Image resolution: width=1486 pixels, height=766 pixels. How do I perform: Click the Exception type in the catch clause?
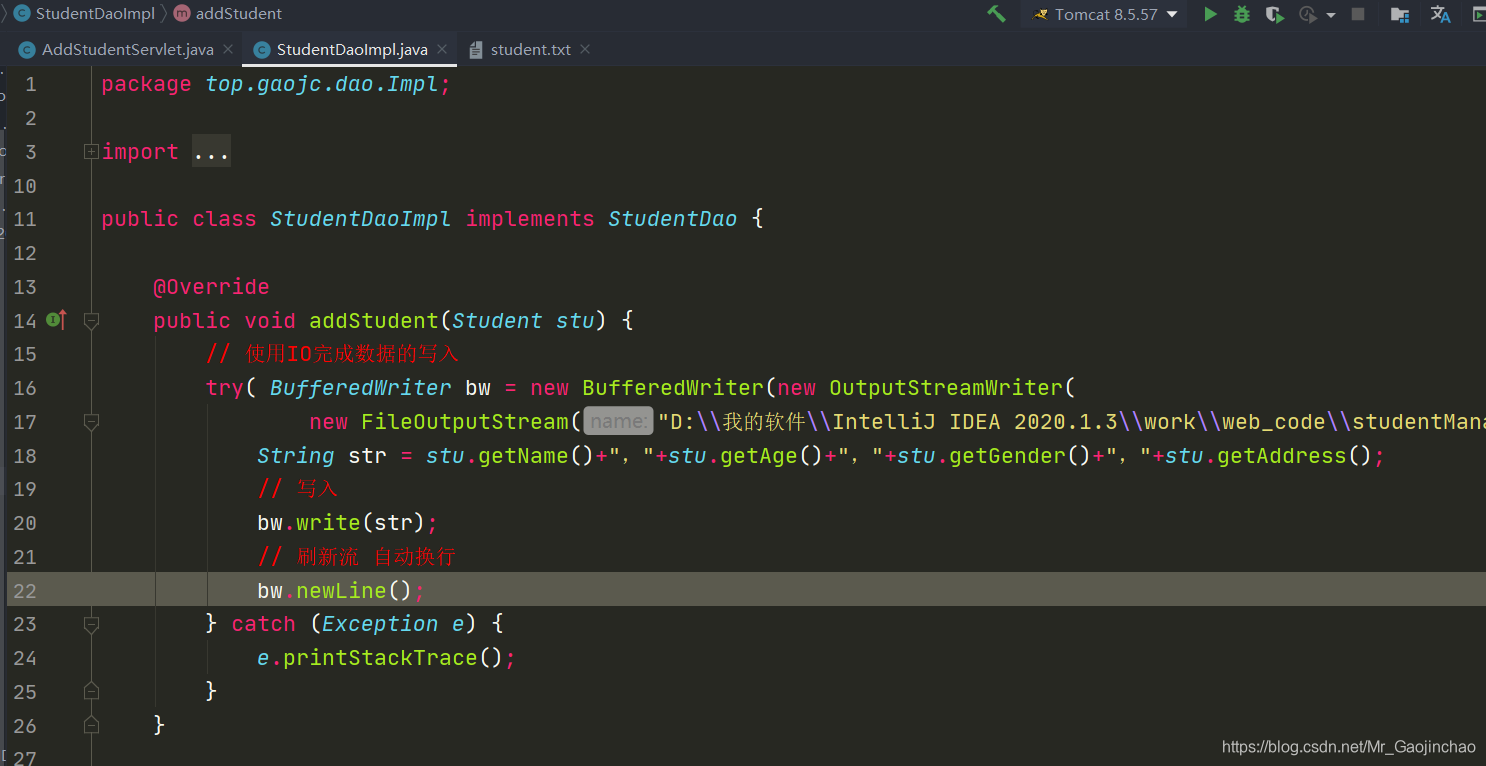click(x=380, y=624)
